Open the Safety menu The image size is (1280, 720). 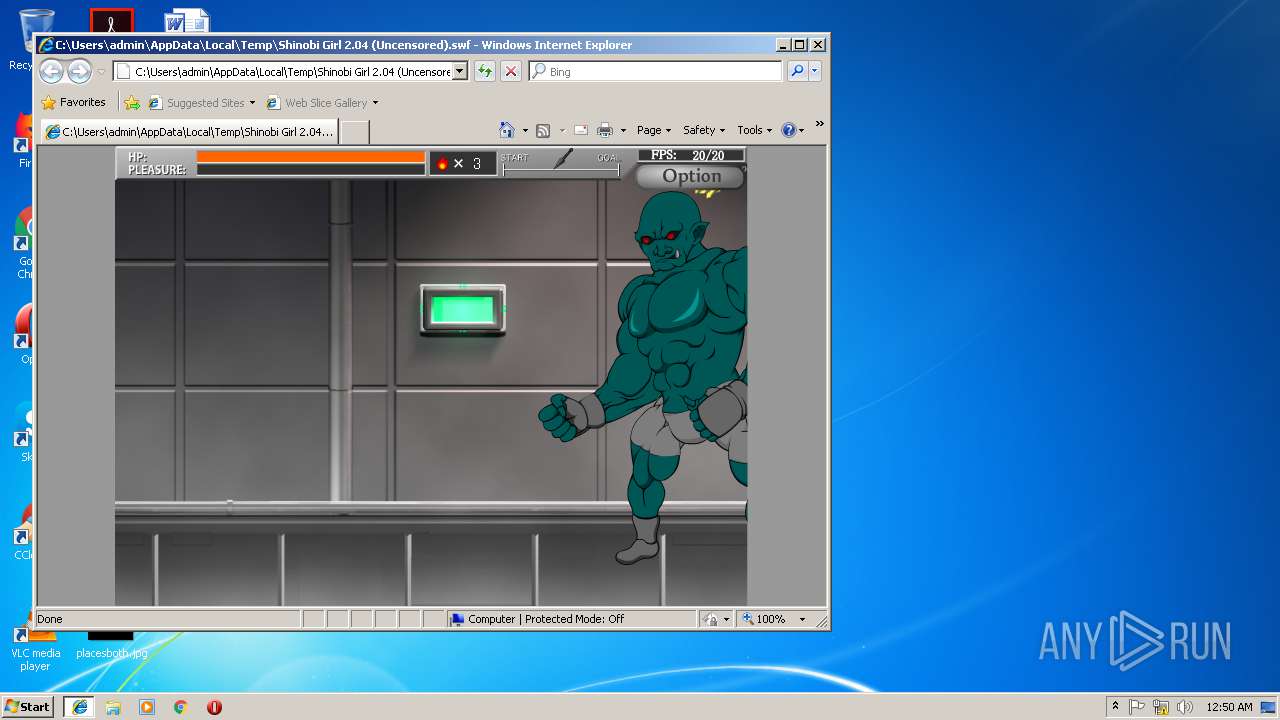(704, 130)
